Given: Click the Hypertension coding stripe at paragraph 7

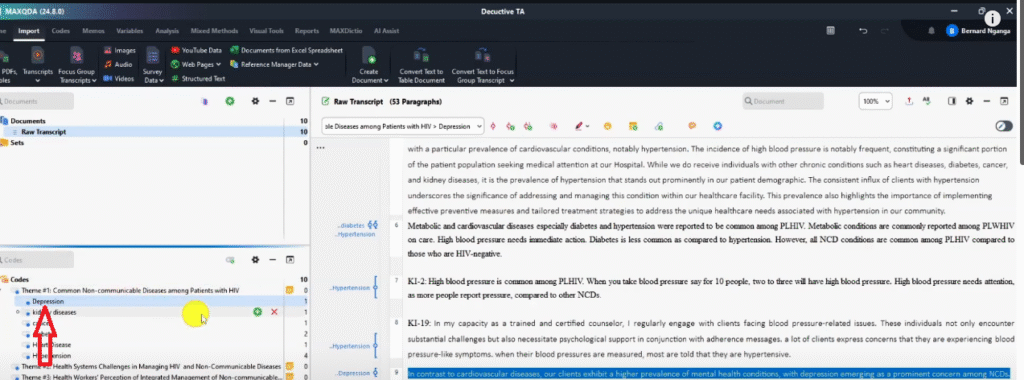Looking at the screenshot, I should (x=376, y=287).
